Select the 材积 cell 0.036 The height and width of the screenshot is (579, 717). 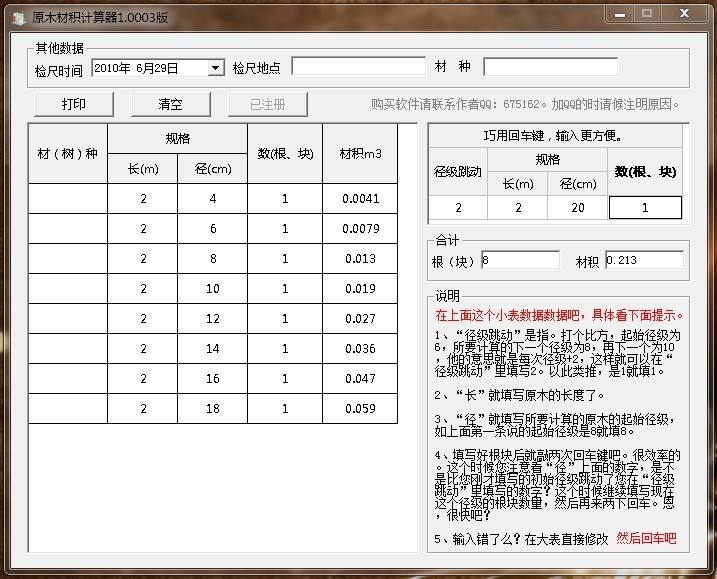tap(360, 348)
